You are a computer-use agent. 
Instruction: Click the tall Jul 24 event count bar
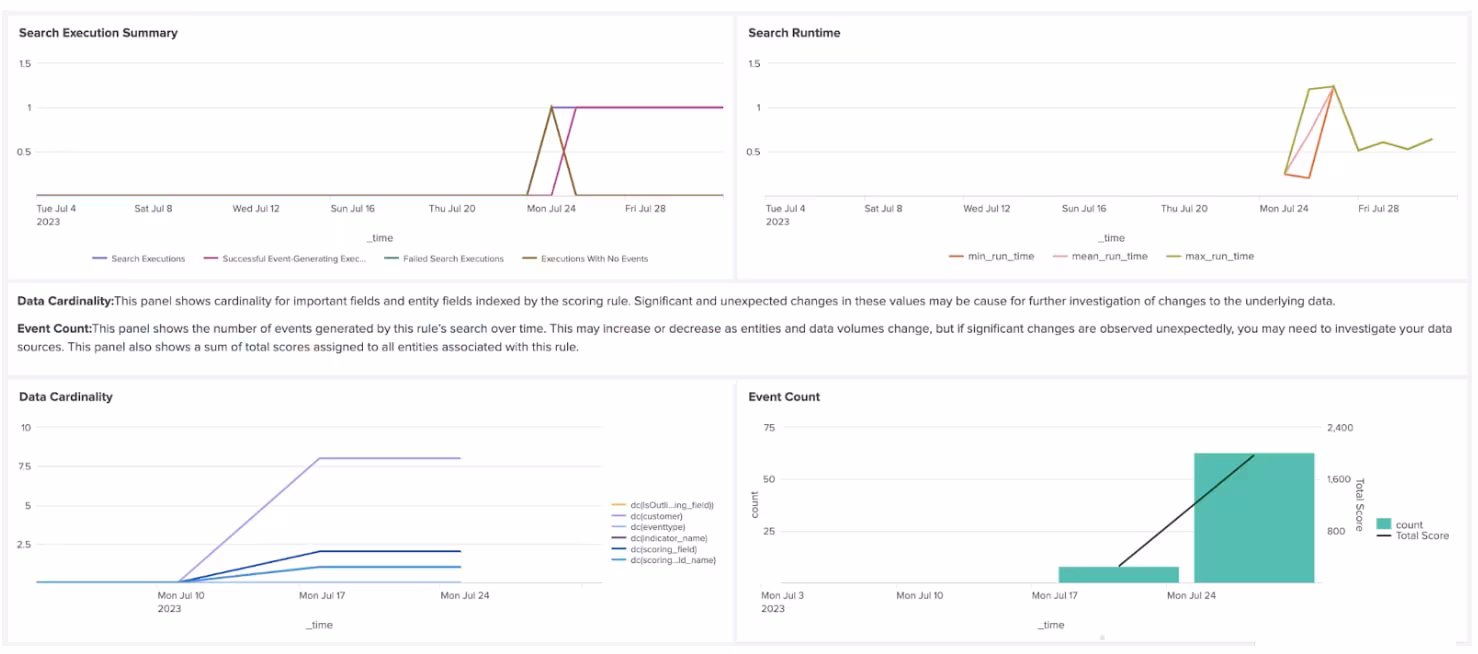[1253, 520]
